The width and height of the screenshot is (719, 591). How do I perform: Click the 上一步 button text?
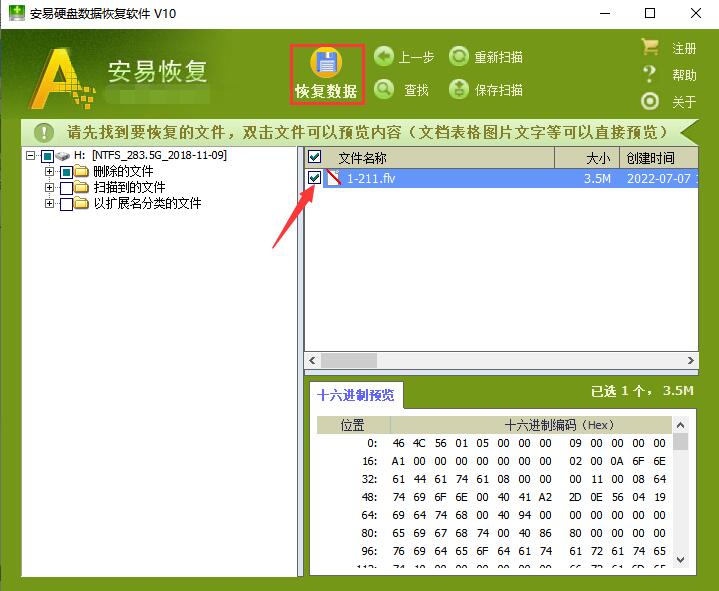click(416, 57)
